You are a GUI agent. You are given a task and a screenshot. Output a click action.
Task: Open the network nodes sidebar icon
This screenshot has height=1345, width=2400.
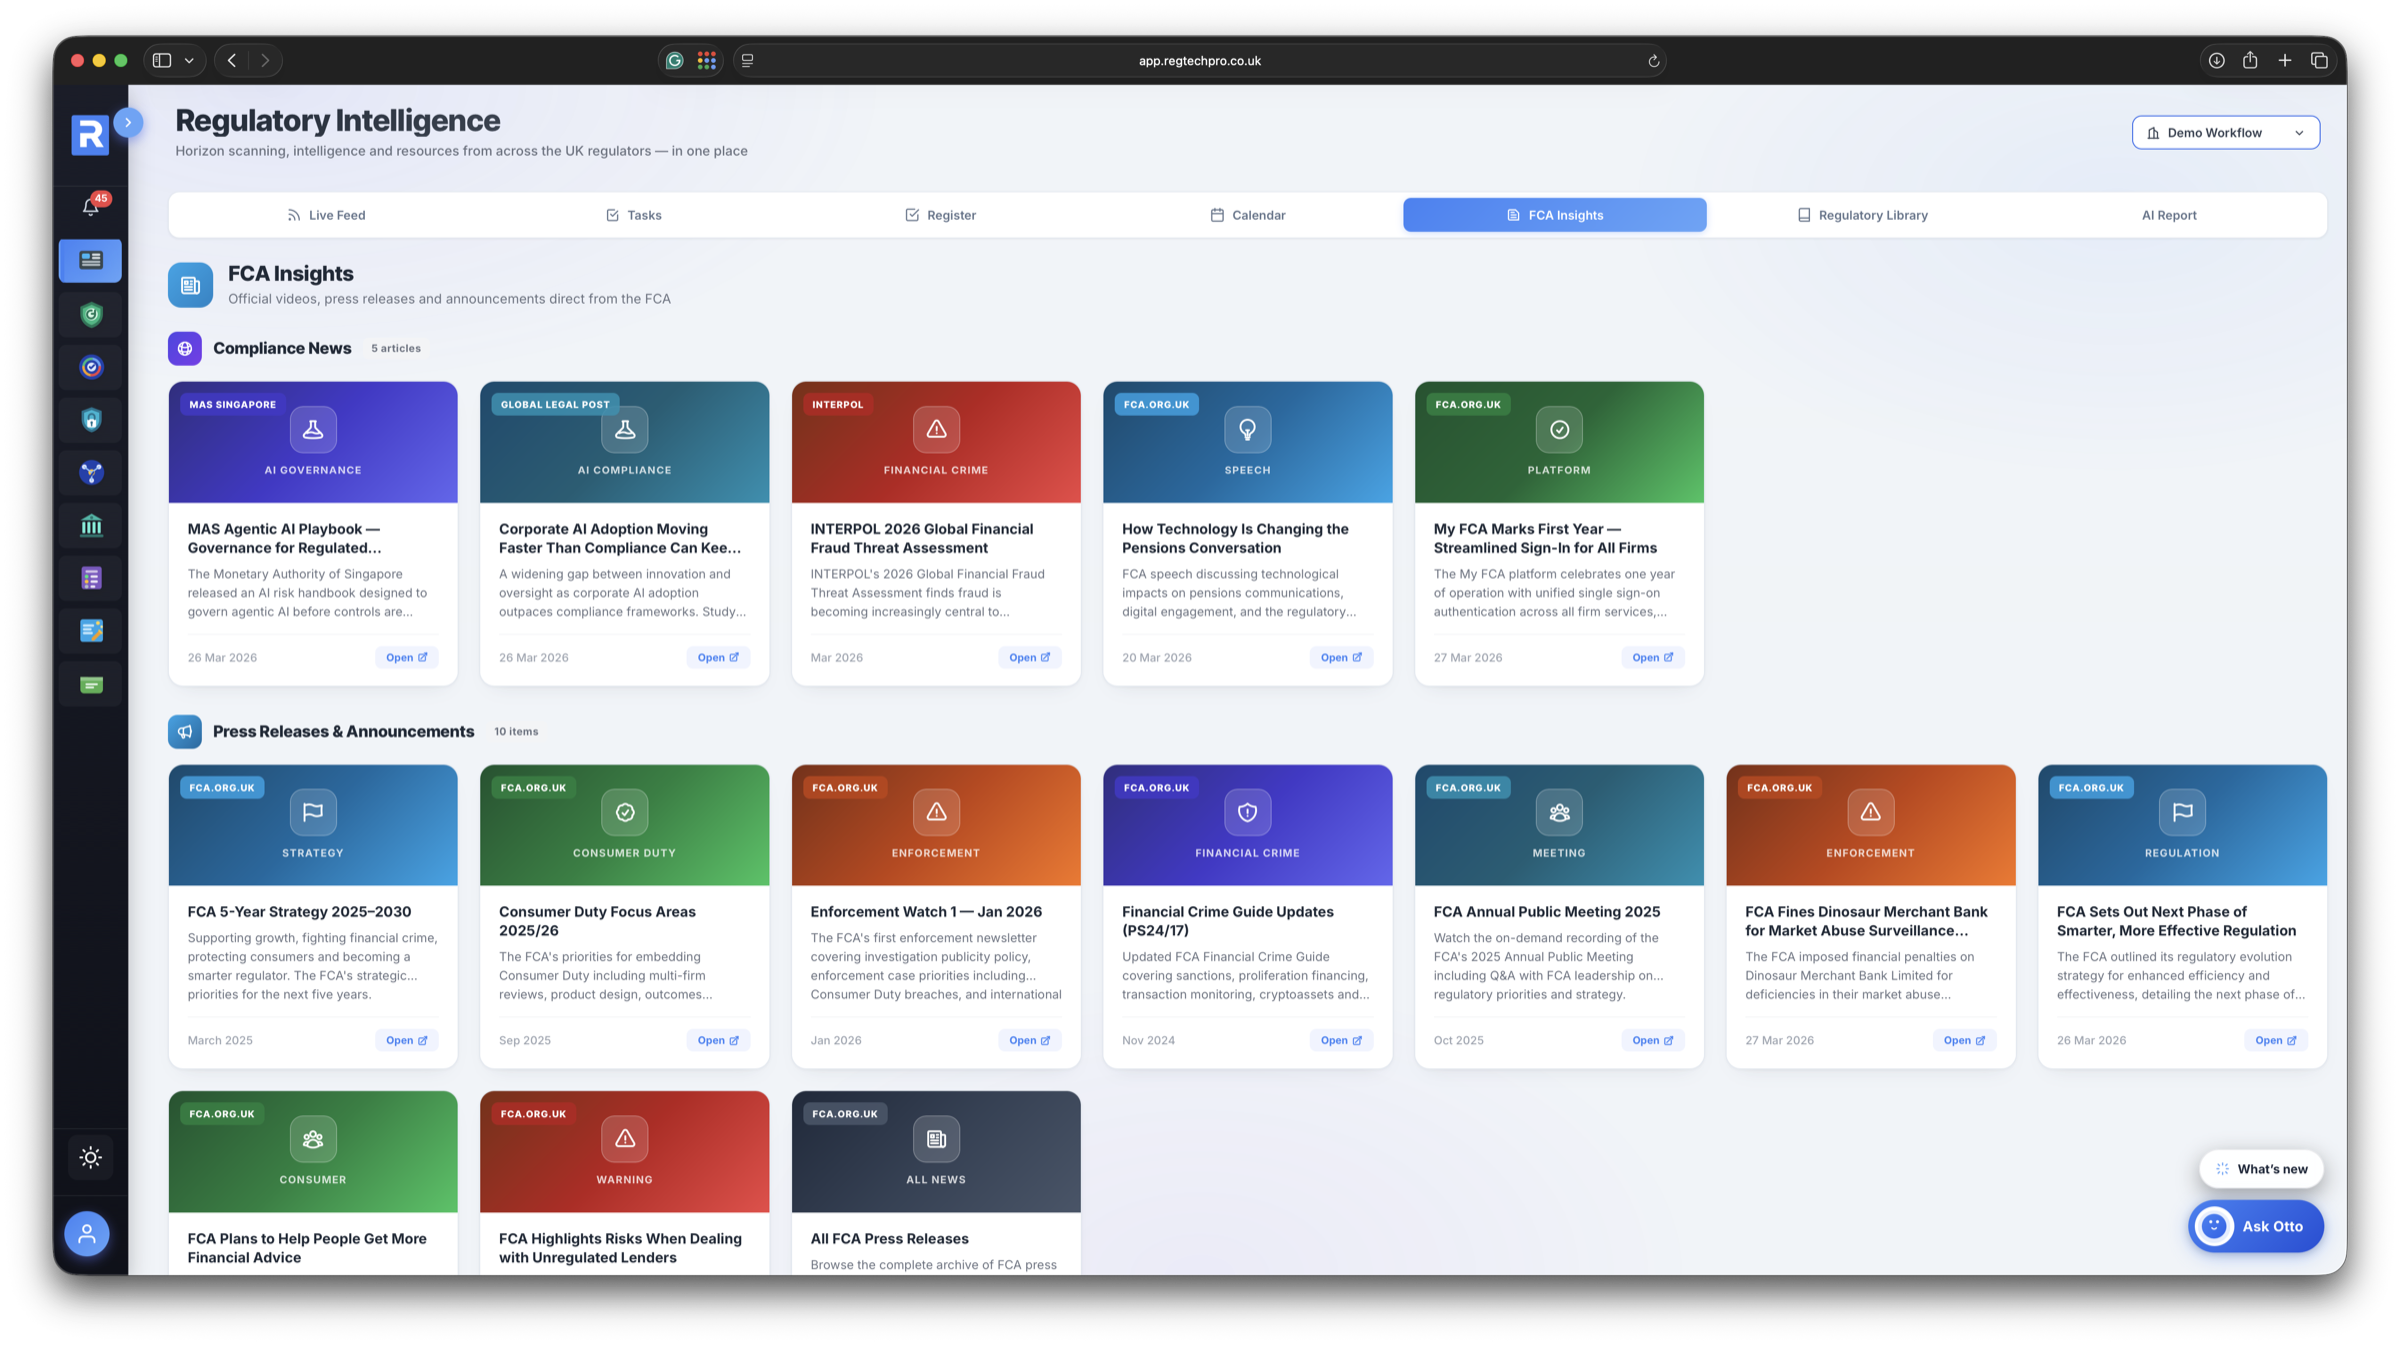[x=91, y=472]
